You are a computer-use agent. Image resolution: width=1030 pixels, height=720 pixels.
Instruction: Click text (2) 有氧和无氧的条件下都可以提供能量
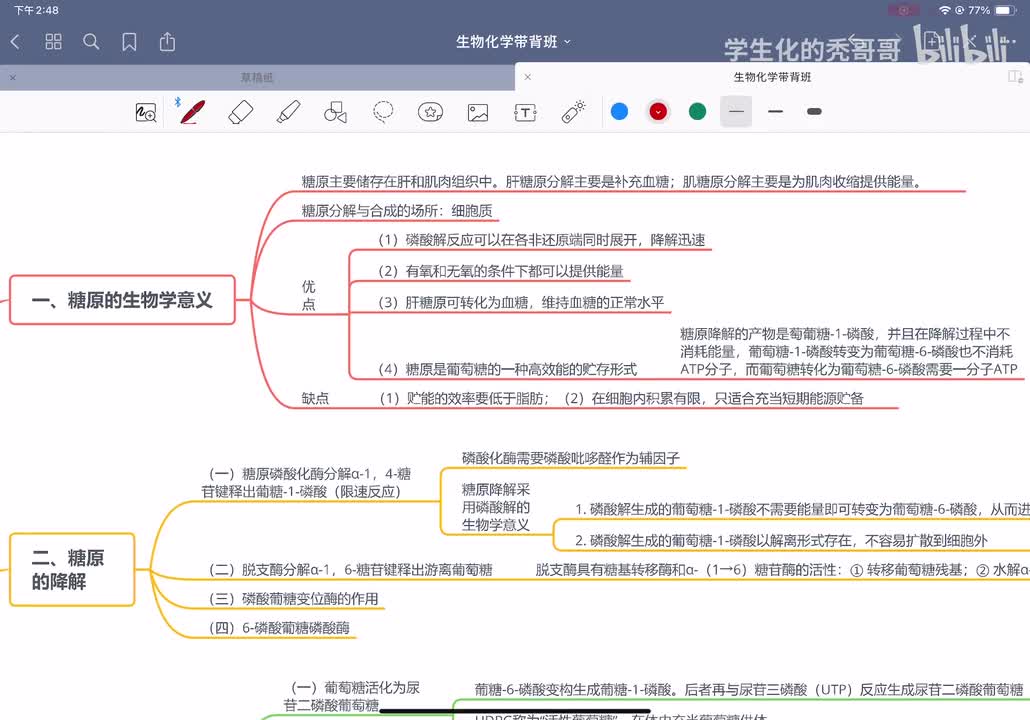pyautogui.click(x=501, y=271)
